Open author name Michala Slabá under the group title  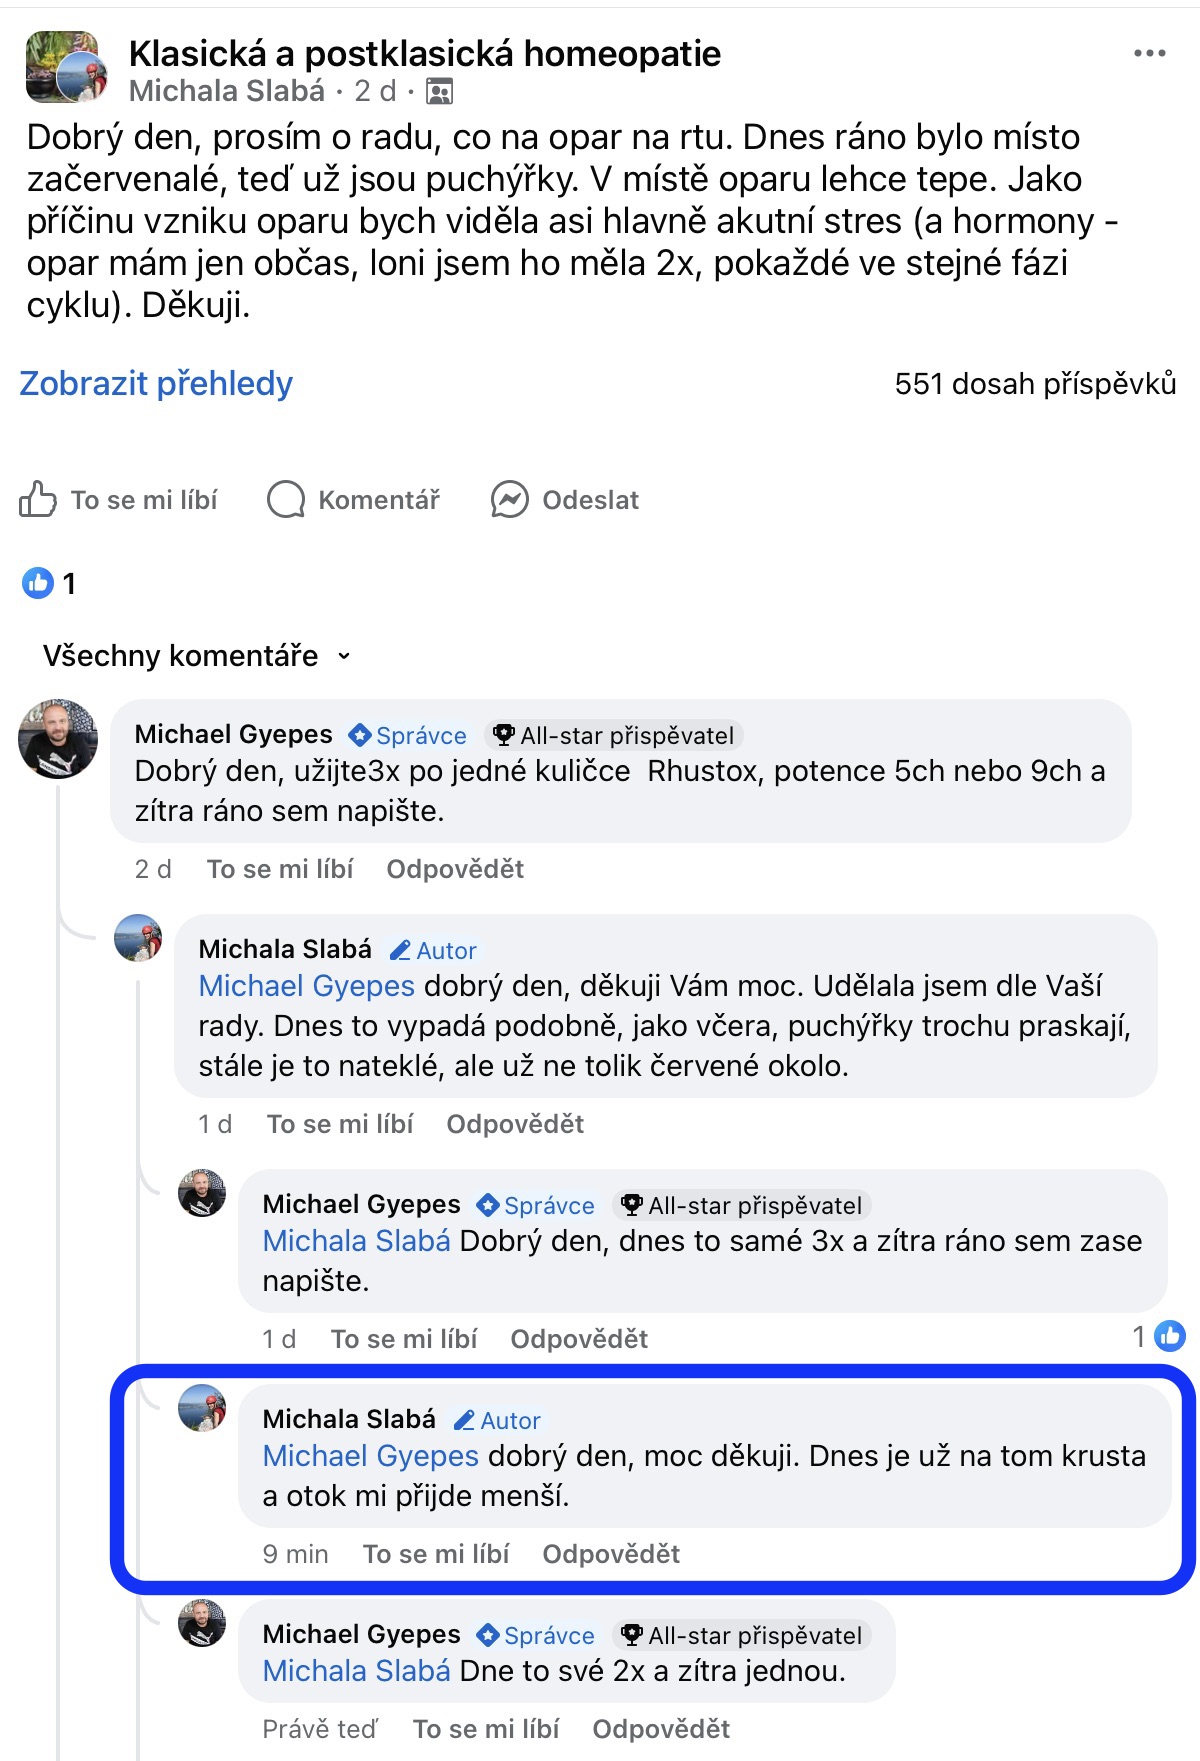point(227,92)
